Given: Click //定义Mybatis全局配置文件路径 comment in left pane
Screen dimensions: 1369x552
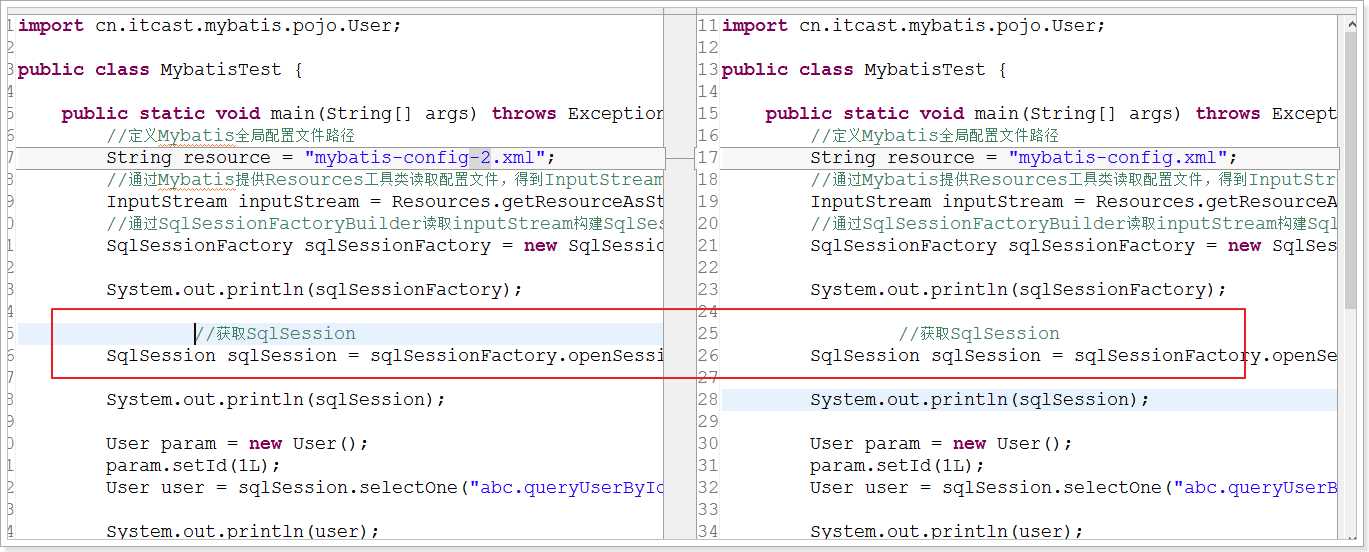Looking at the screenshot, I should [230, 136].
